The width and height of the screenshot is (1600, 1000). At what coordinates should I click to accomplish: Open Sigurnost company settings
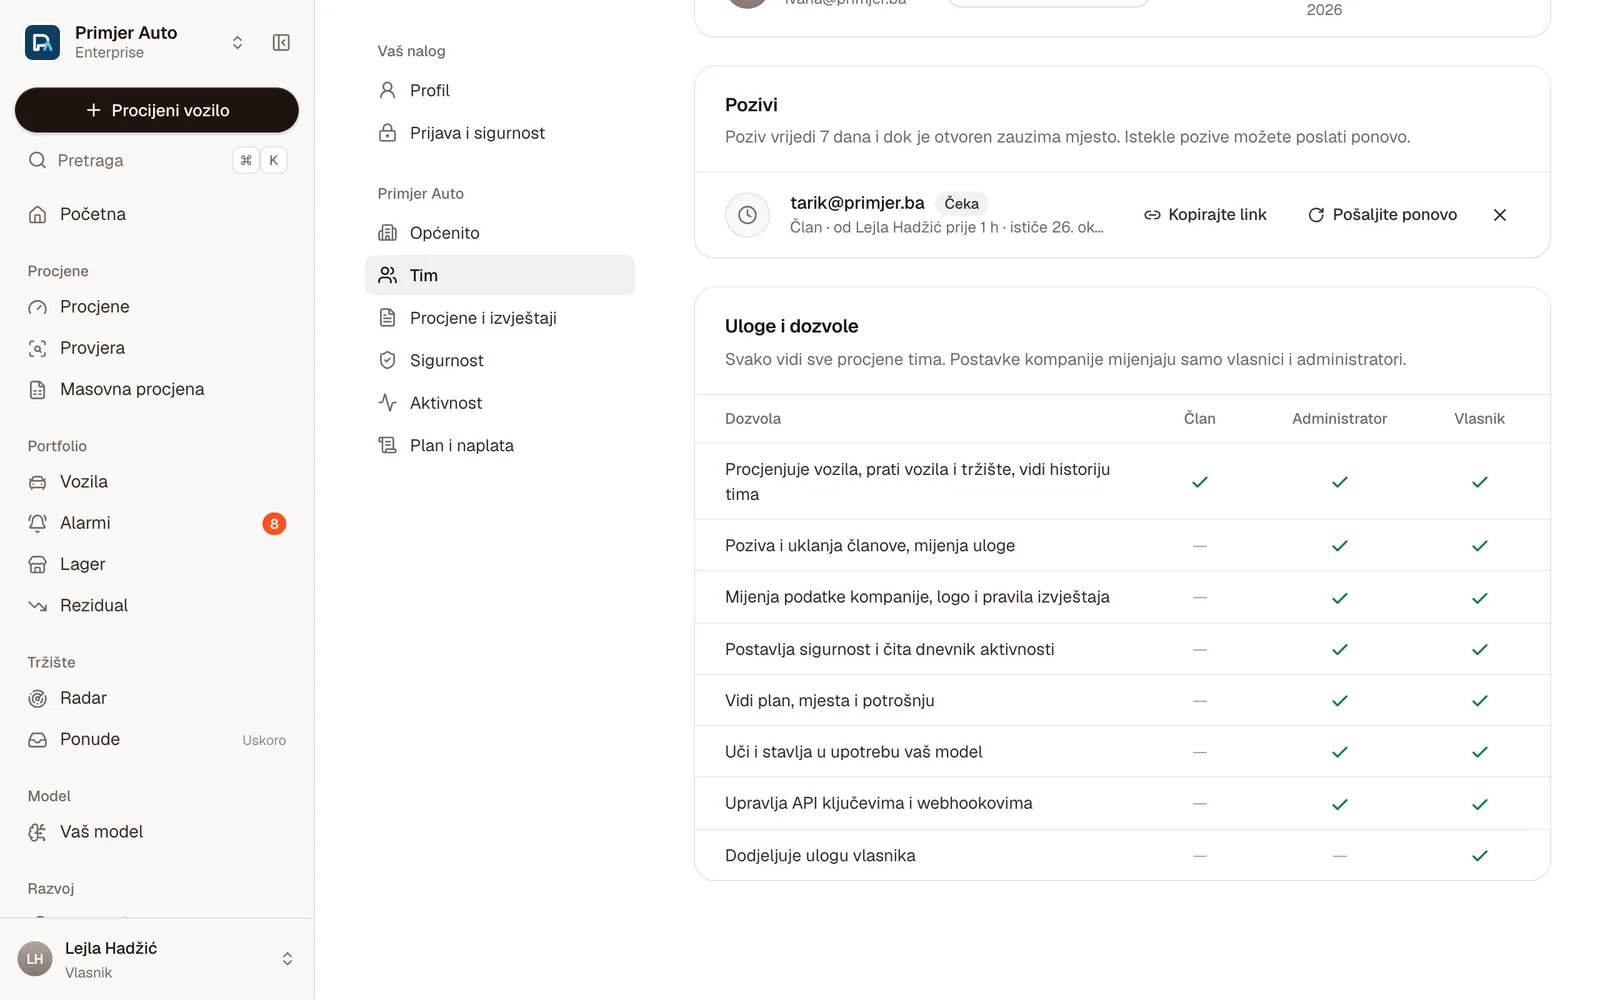tap(500, 360)
